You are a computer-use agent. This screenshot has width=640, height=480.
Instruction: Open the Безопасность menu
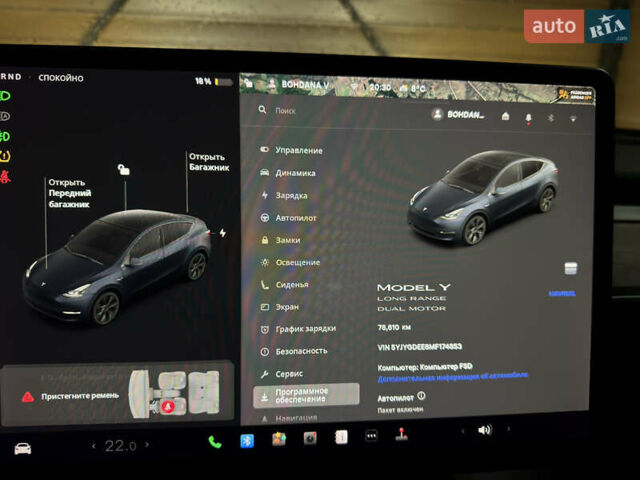tap(294, 351)
